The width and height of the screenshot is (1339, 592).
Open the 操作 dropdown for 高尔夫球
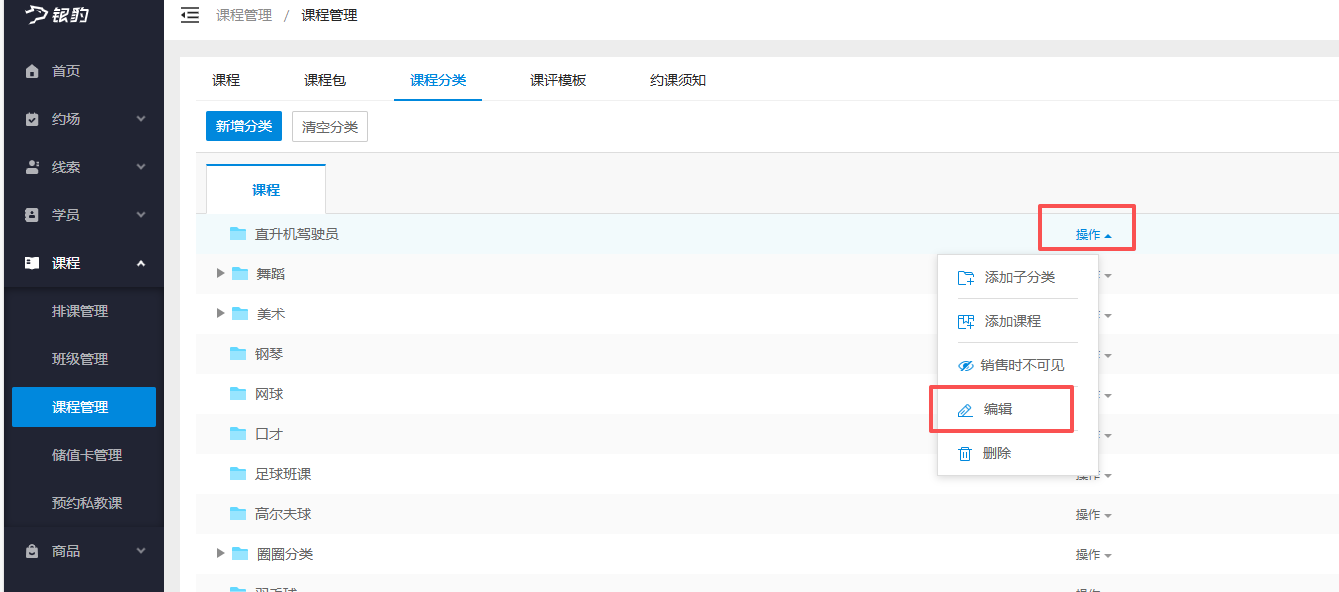(1093, 515)
